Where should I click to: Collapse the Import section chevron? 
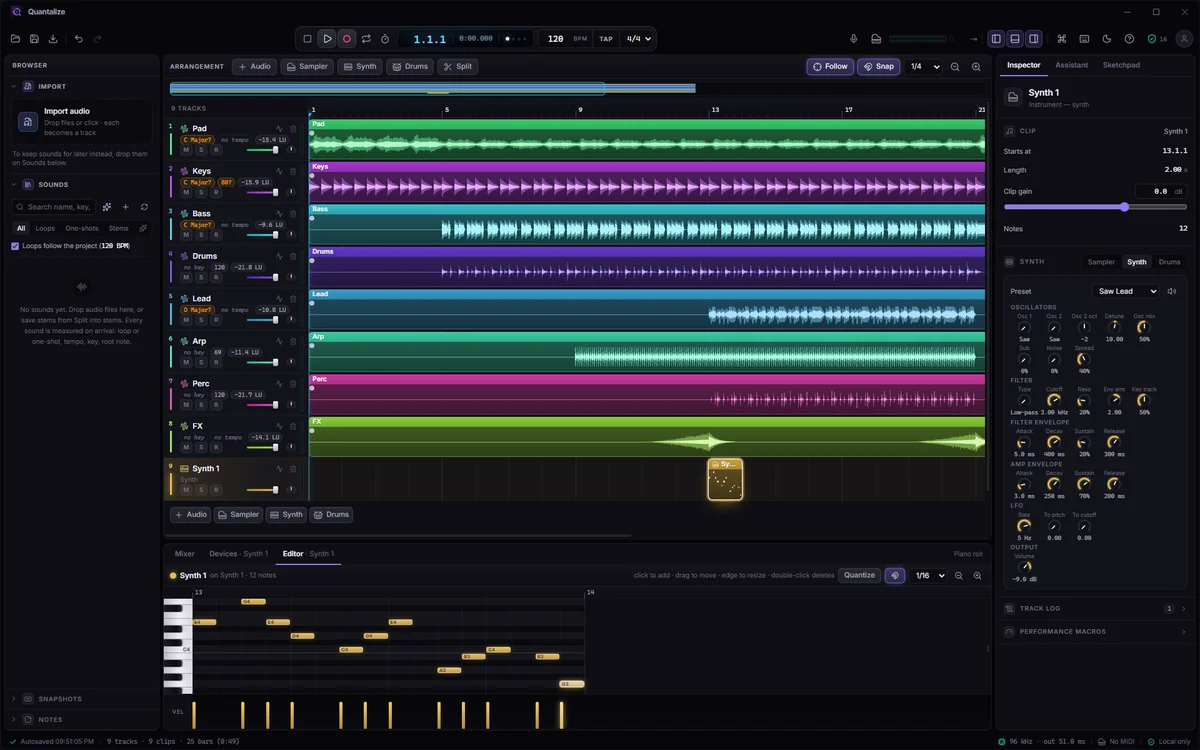14,87
